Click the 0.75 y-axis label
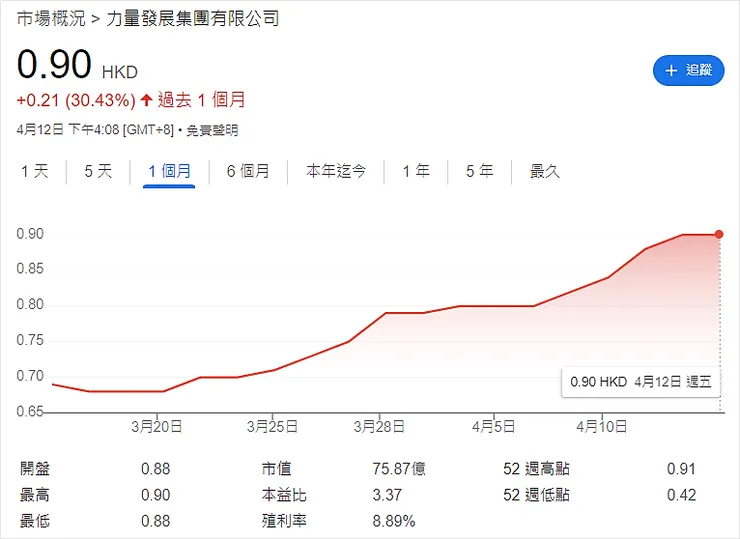Image resolution: width=740 pixels, height=539 pixels. point(30,340)
